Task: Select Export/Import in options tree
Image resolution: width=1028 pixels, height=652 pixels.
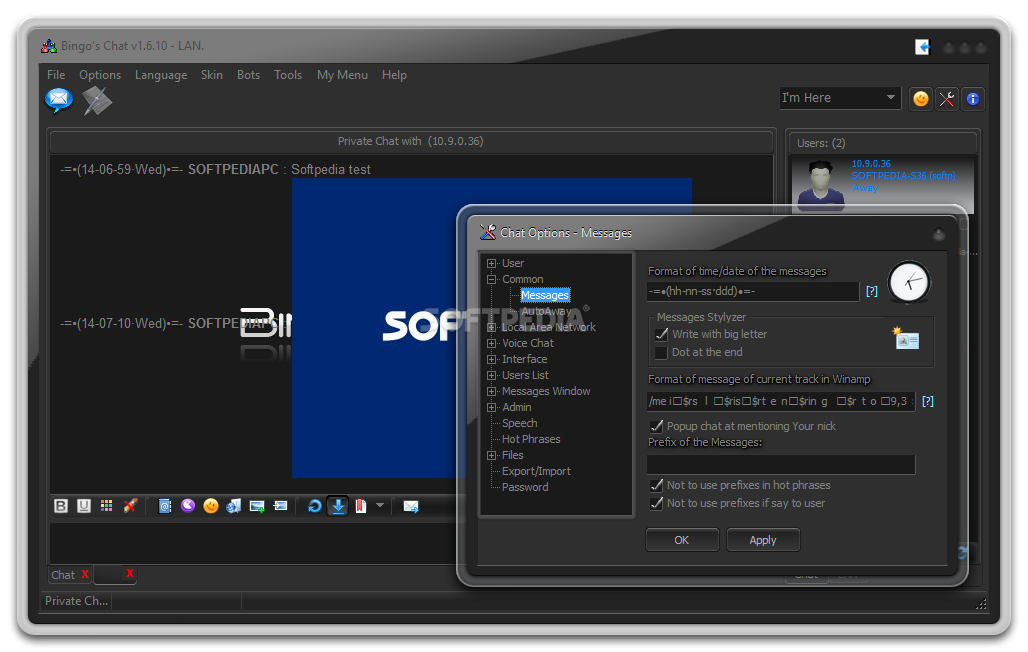Action: [x=536, y=472]
